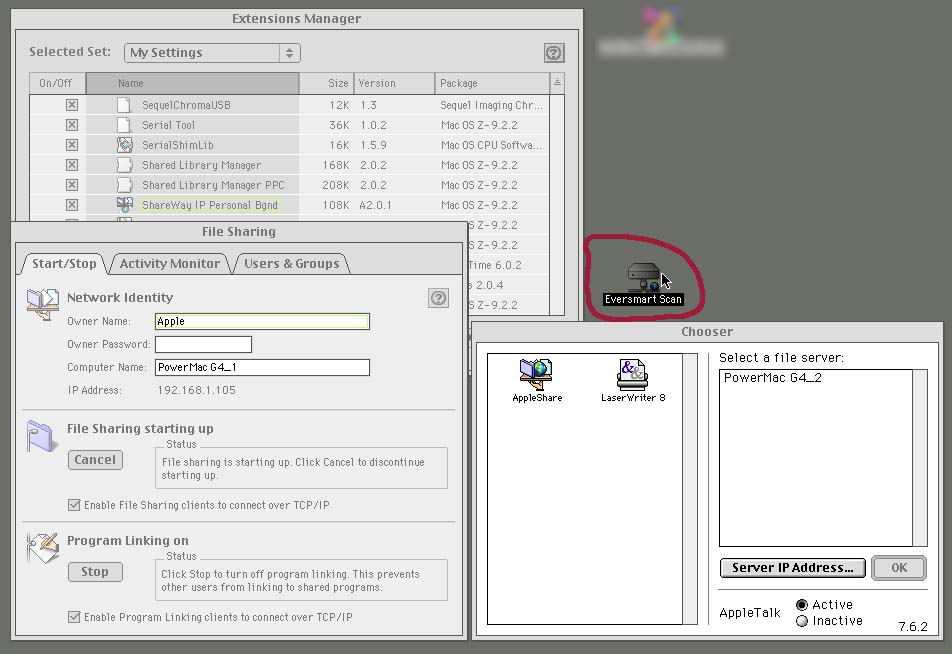Disable the SequelChromaUSB extension checkbox
Image resolution: width=952 pixels, height=654 pixels.
pyautogui.click(x=72, y=105)
